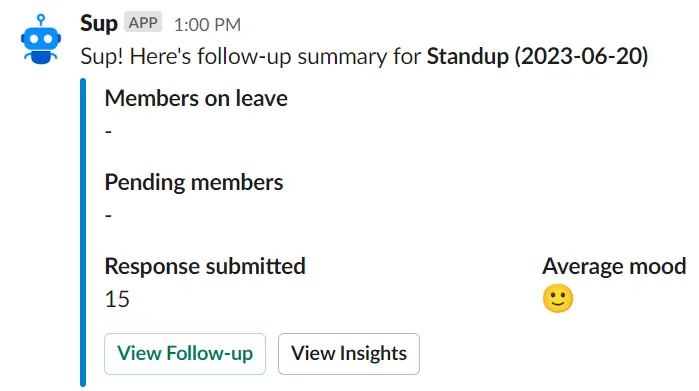Open the View Follow-up button
The image size is (699, 391).
185,354
